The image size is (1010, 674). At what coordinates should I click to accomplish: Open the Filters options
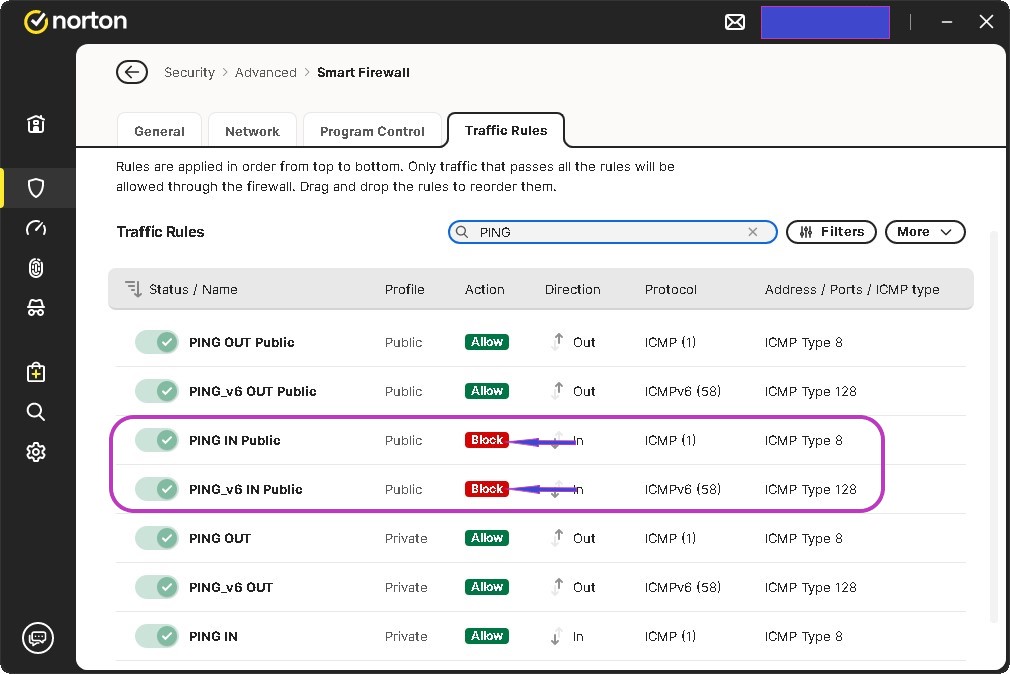(x=831, y=232)
